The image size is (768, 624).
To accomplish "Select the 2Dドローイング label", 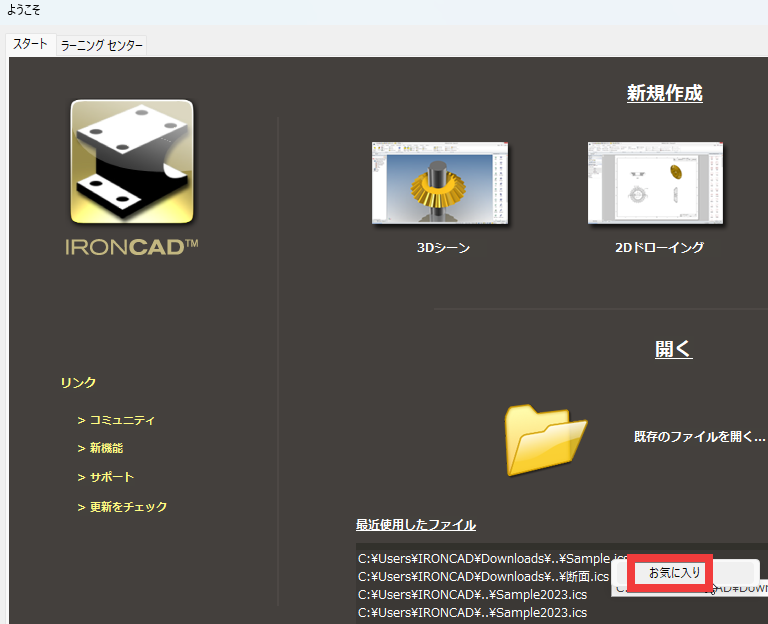I will (659, 248).
